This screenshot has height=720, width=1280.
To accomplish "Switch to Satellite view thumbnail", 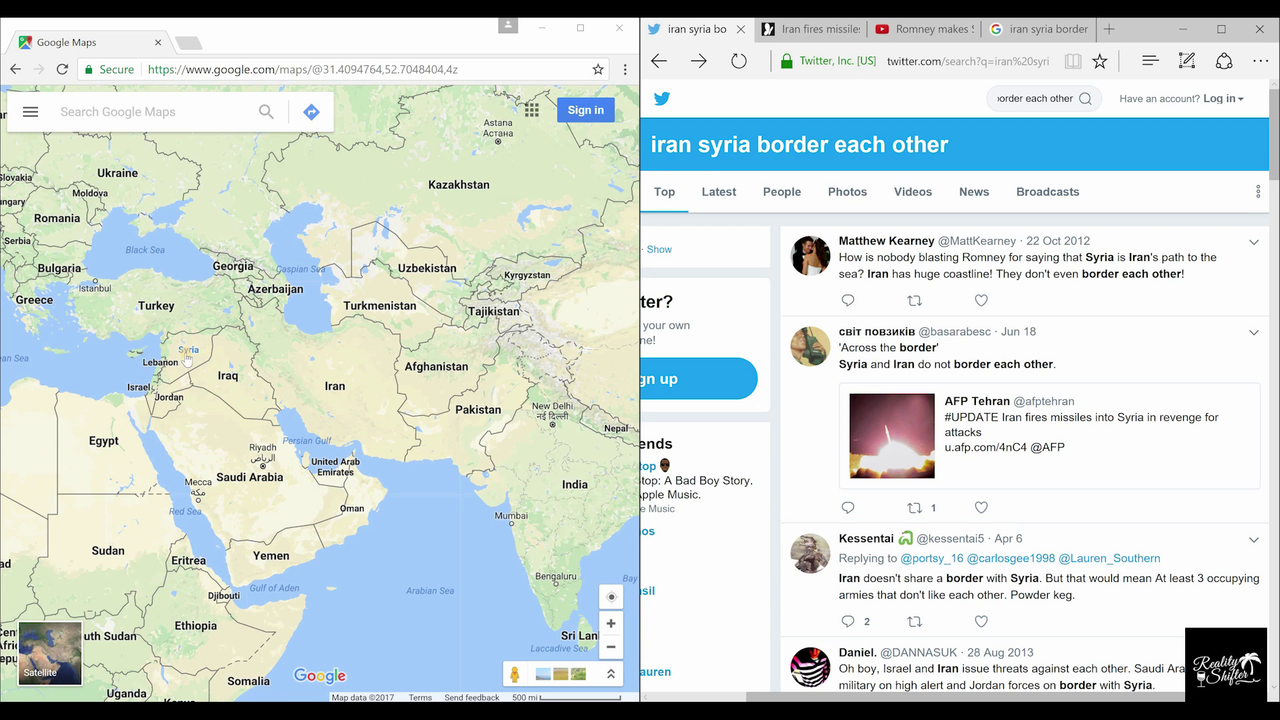I will (x=50, y=652).
